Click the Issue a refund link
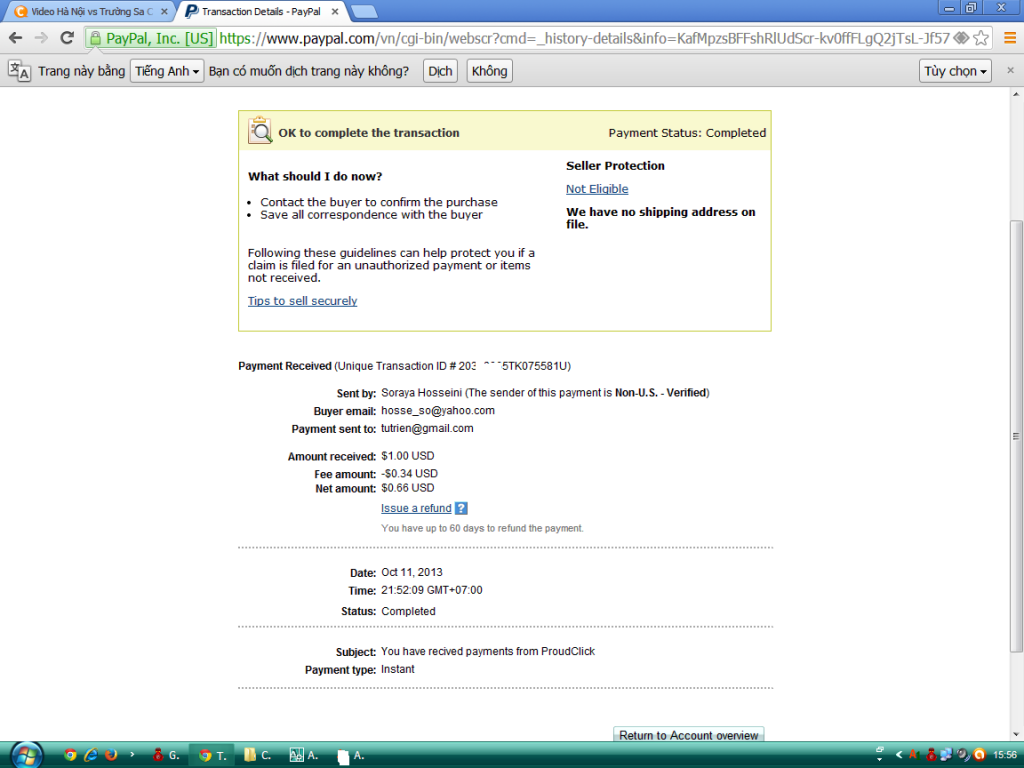The image size is (1024, 768). (416, 508)
